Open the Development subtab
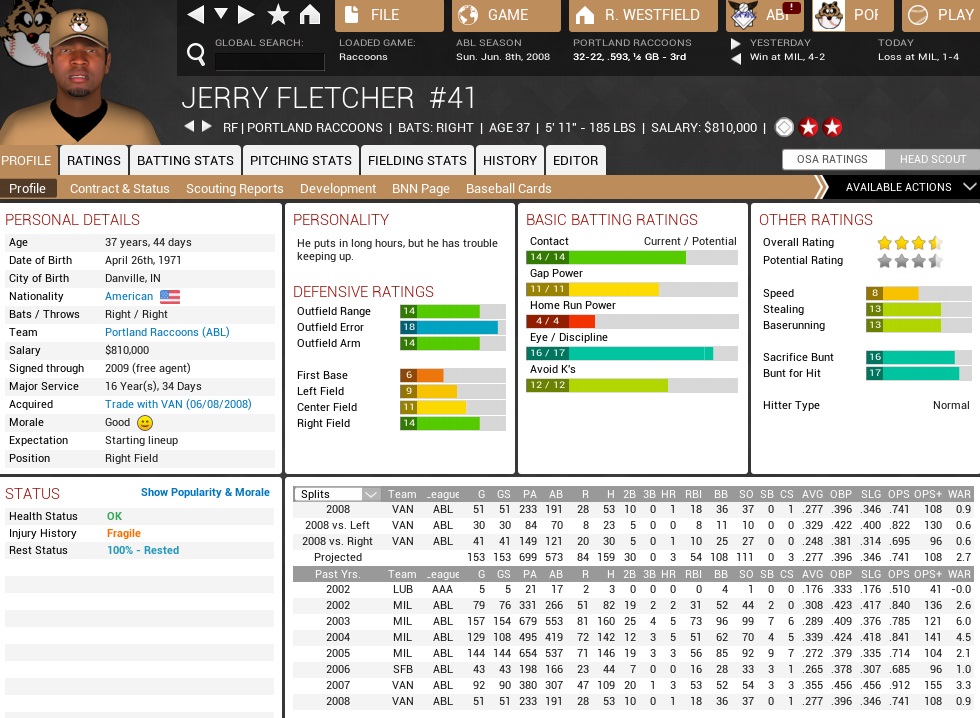 click(x=338, y=188)
